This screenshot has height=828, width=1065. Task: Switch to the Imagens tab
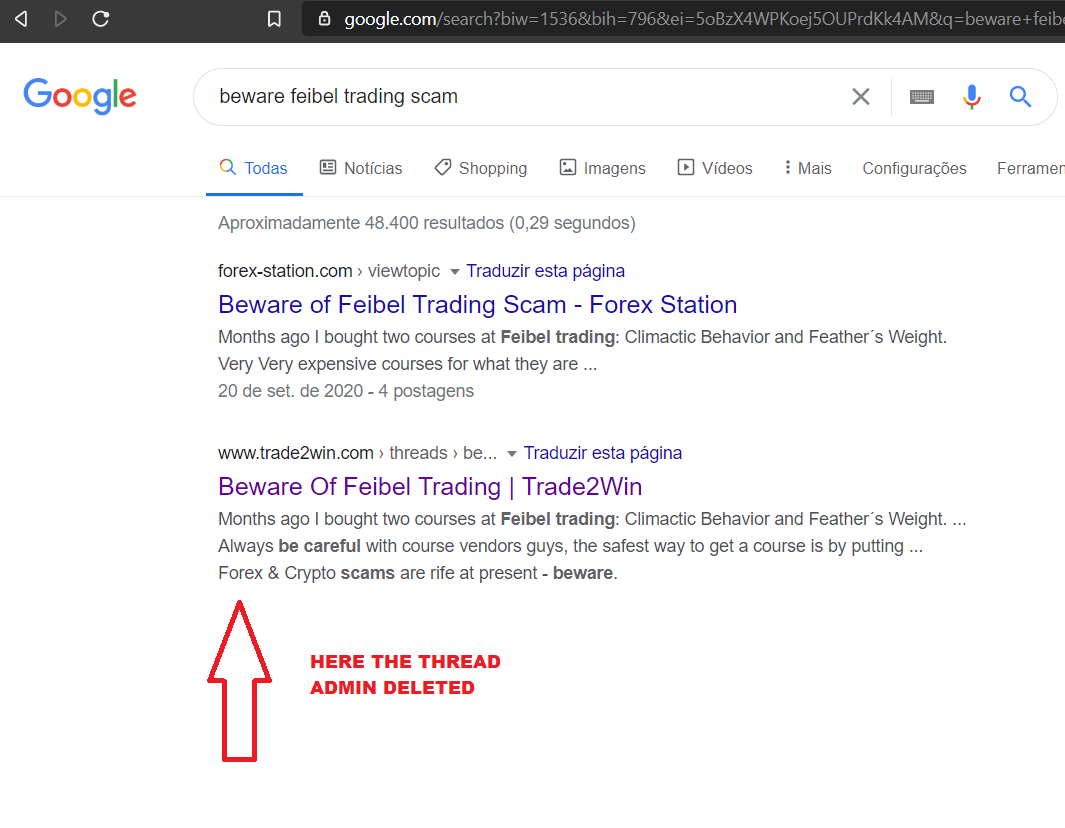(x=602, y=168)
